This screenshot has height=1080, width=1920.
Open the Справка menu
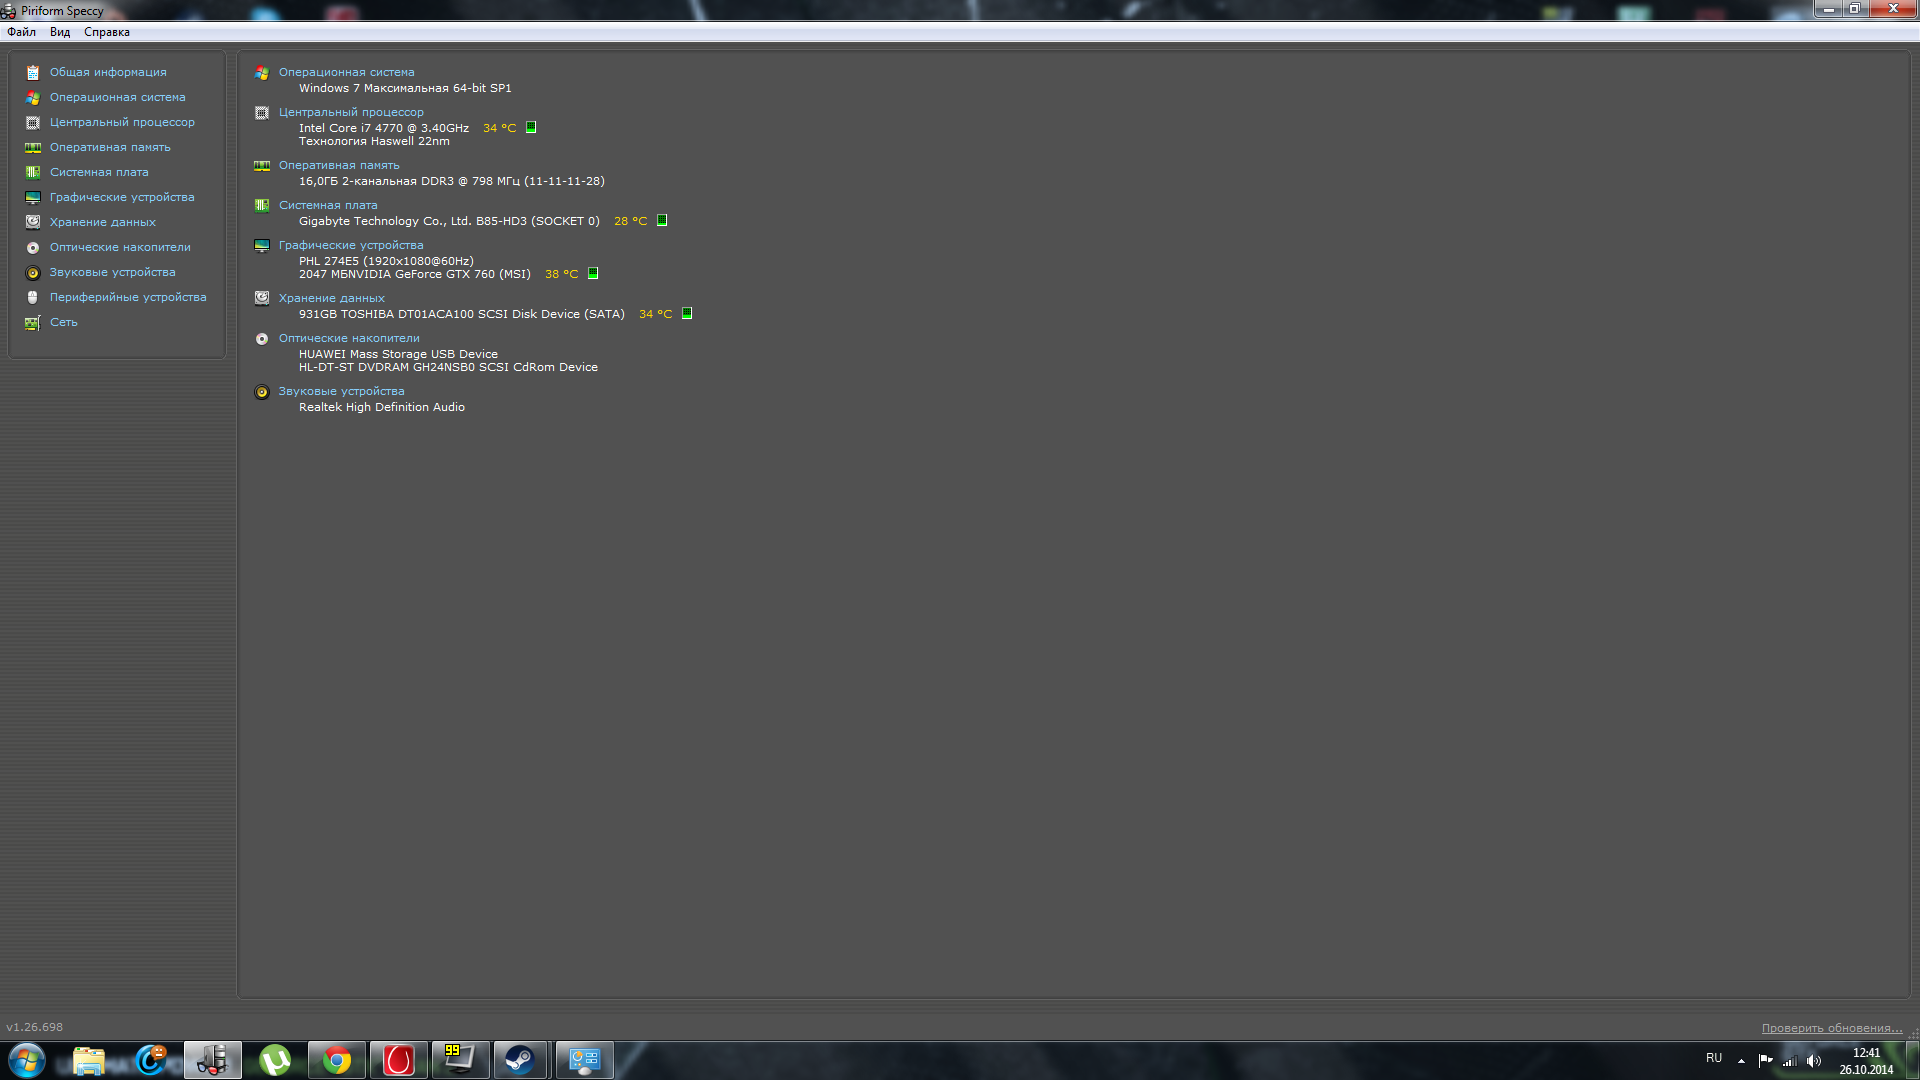click(107, 32)
